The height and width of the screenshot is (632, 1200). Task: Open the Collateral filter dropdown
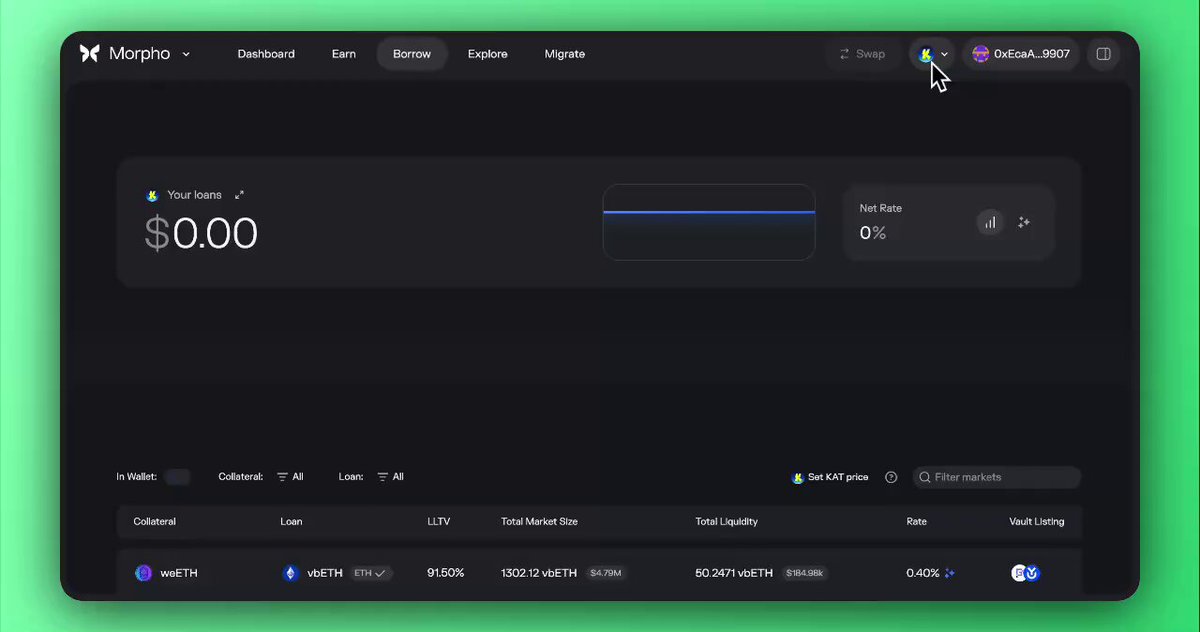click(290, 477)
